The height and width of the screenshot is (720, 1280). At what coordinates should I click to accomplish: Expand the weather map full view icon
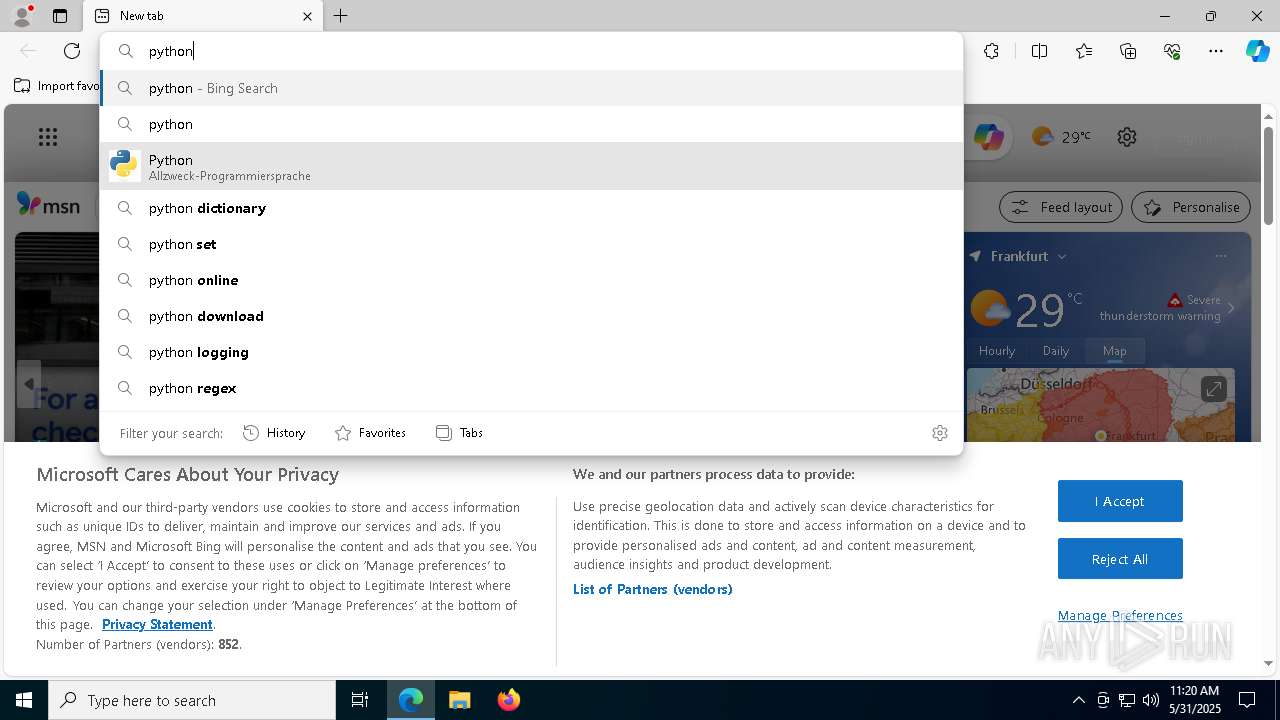point(1213,388)
